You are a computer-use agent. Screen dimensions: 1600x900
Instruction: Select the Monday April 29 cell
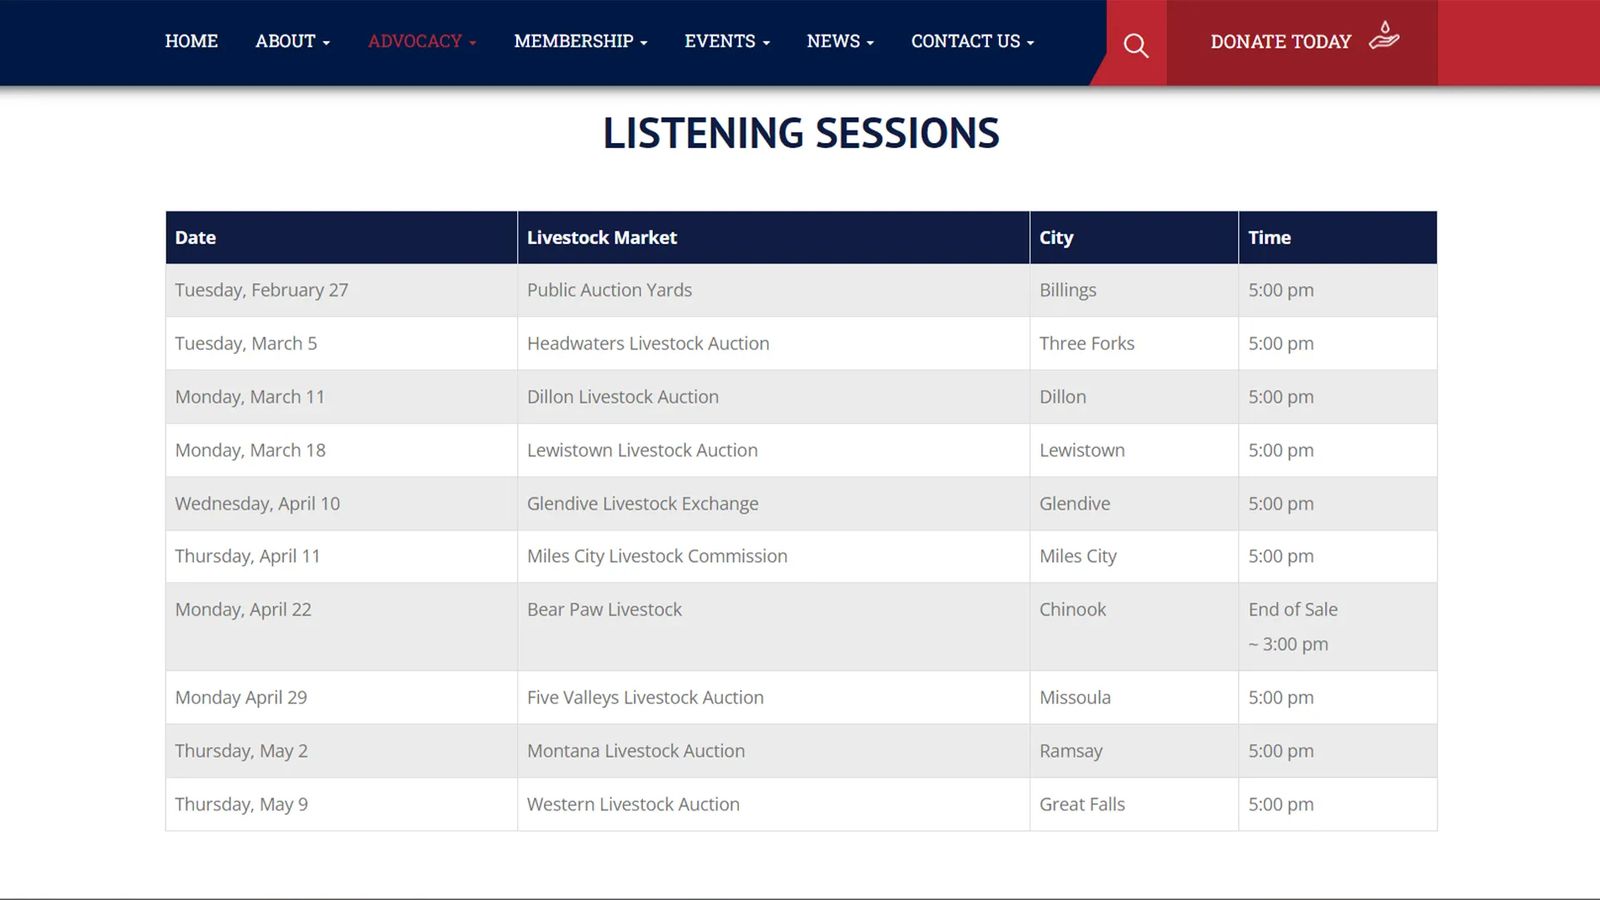(x=341, y=697)
